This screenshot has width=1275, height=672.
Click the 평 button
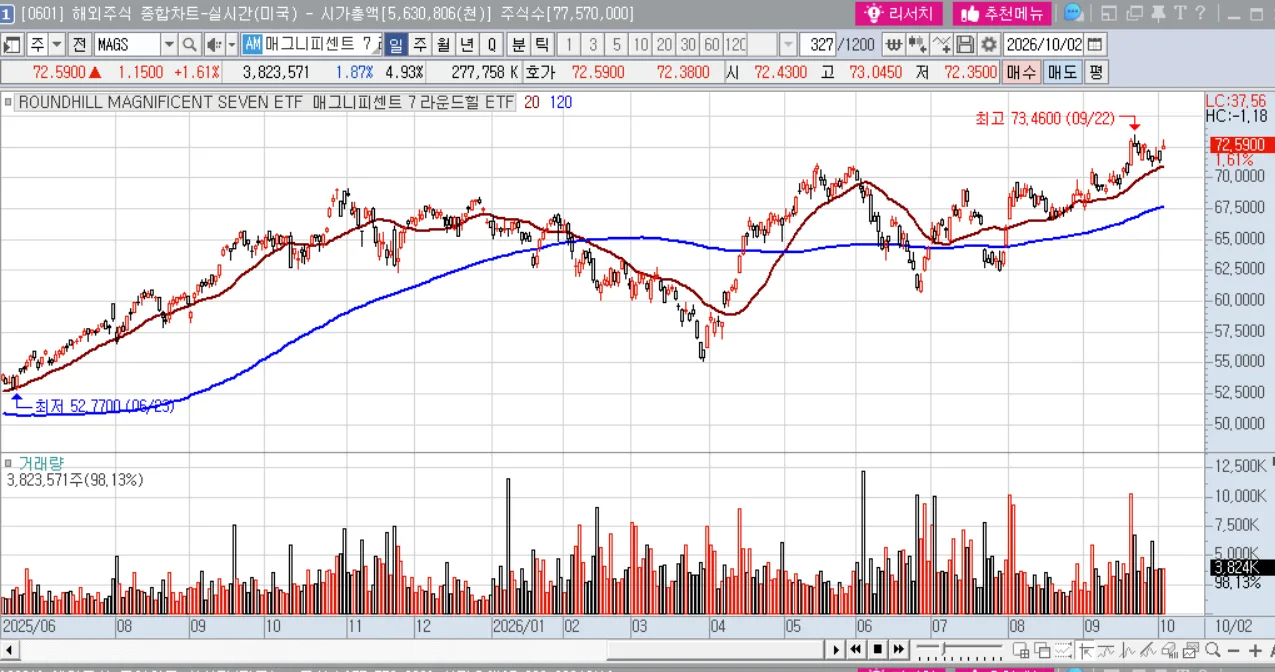(1096, 72)
